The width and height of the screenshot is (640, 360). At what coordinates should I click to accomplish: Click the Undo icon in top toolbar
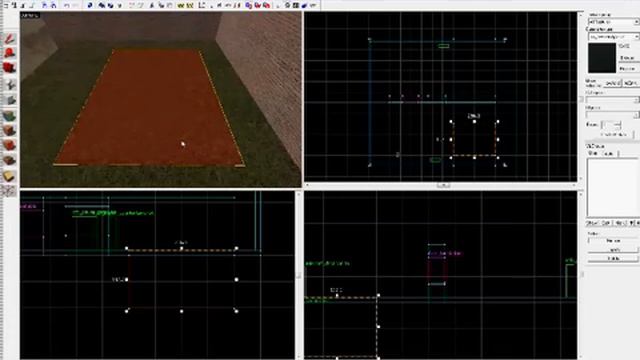(x=67, y=5)
